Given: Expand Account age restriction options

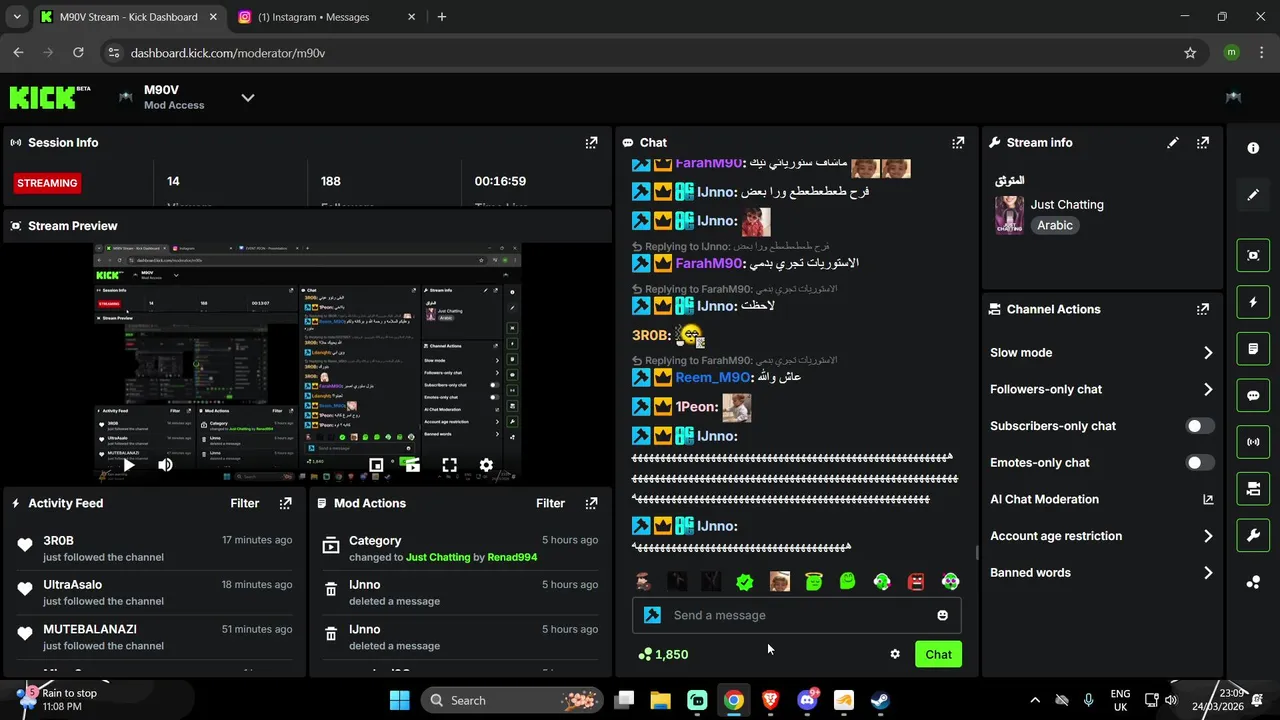Looking at the screenshot, I should pos(1101,536).
